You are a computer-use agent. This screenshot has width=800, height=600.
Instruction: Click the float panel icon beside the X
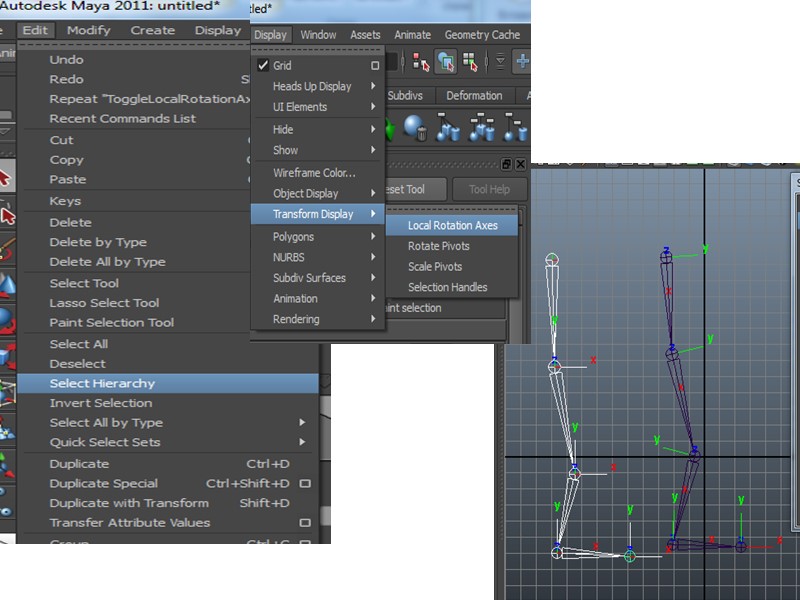pyautogui.click(x=506, y=164)
